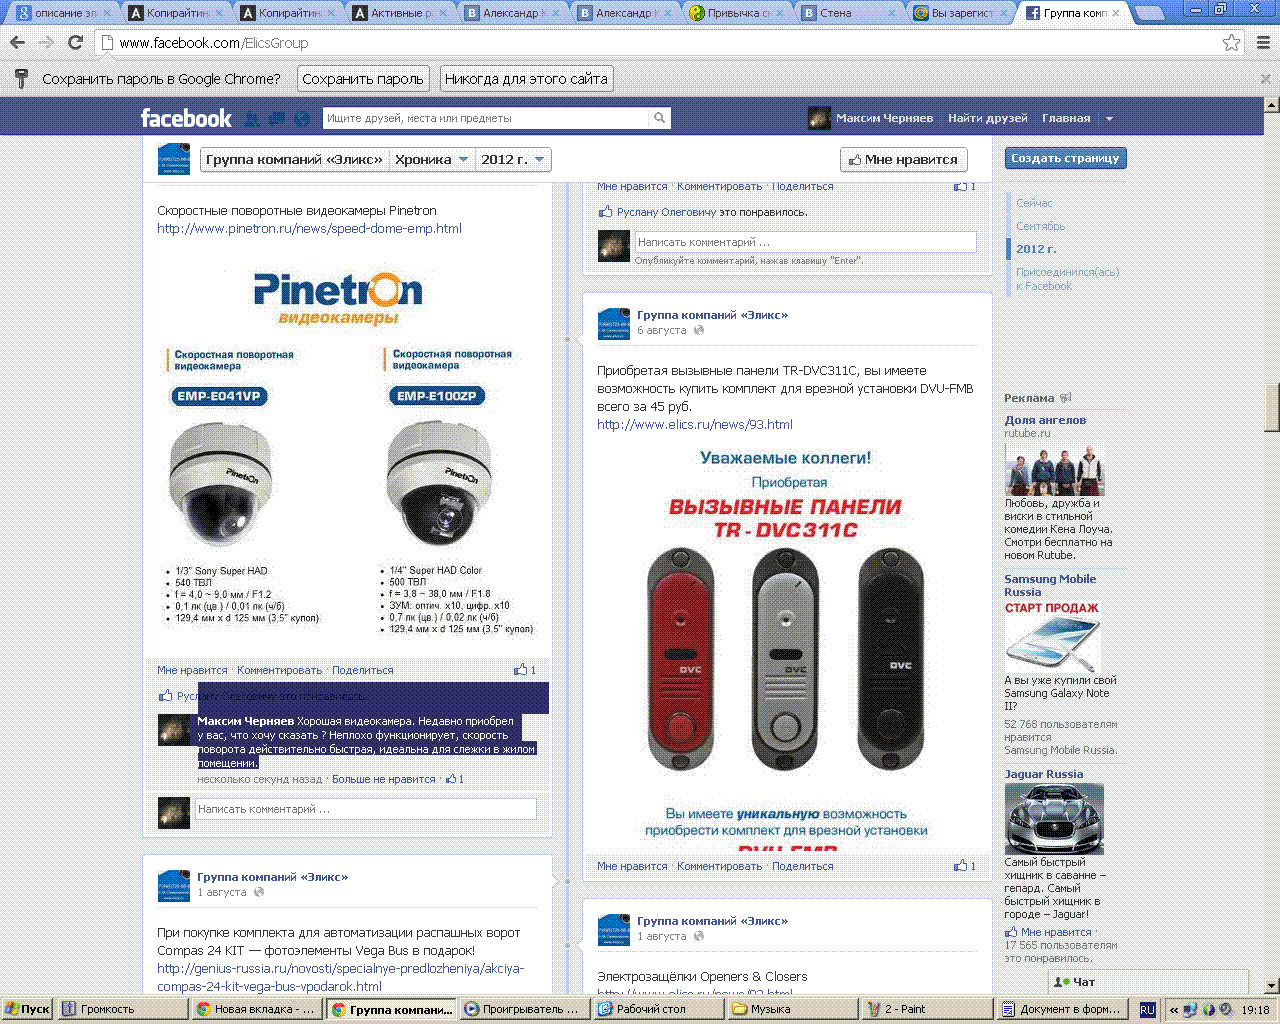
Task: Click Сохранить пароль button
Action: [x=363, y=79]
